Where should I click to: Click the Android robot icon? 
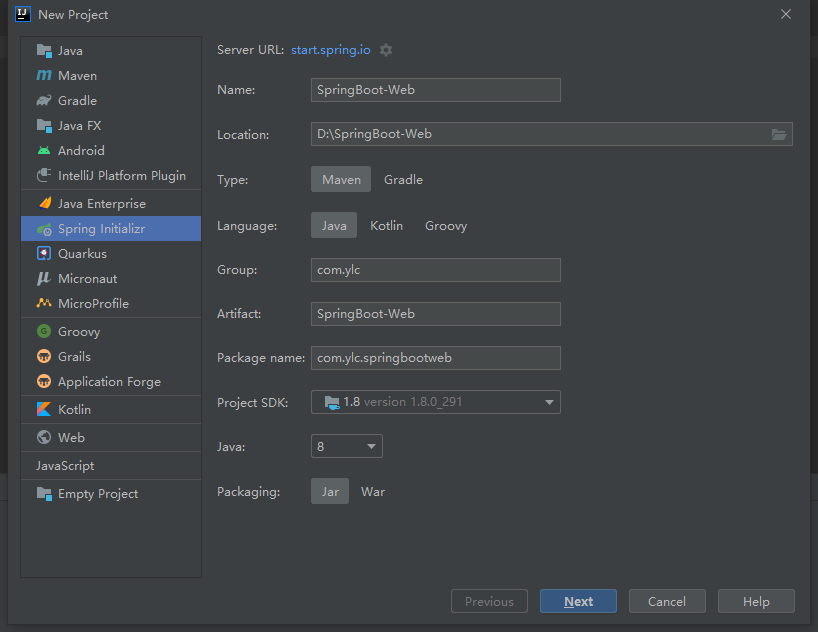44,151
